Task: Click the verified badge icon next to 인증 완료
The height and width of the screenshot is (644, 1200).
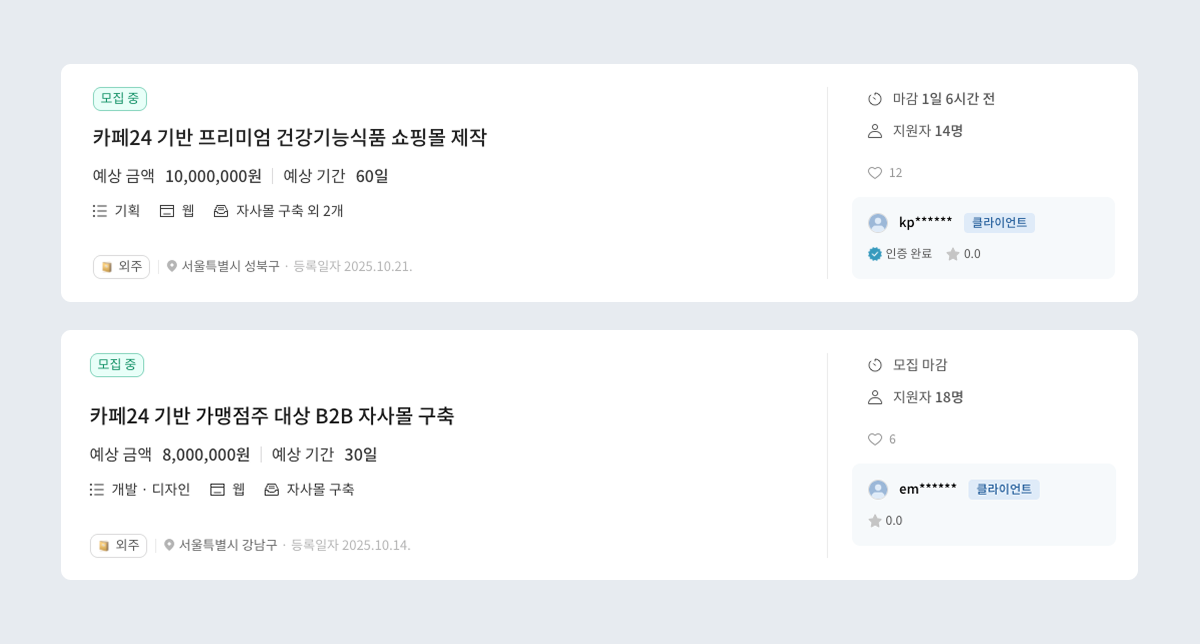Action: click(x=872, y=253)
